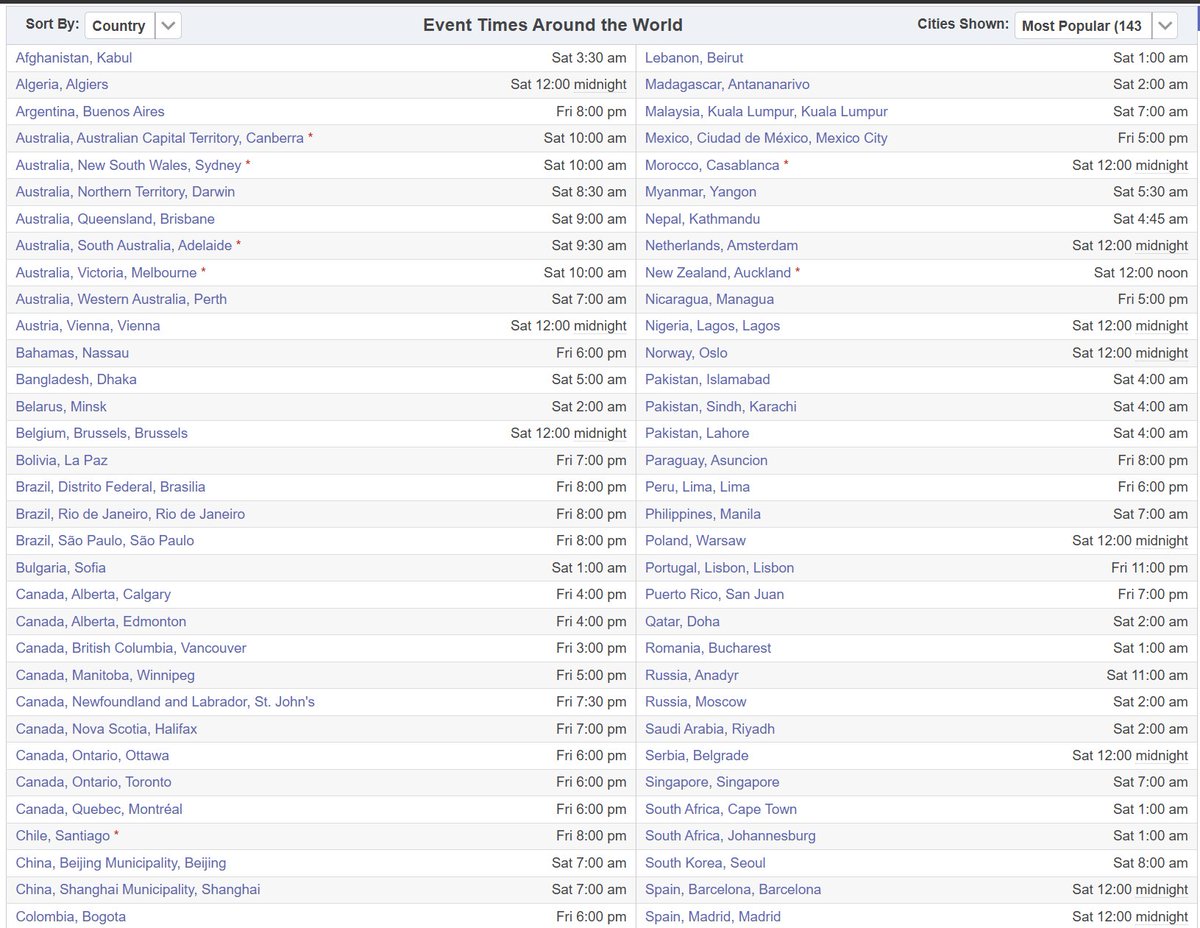Open the Malaysia, Kuala Lumpur link

click(766, 112)
